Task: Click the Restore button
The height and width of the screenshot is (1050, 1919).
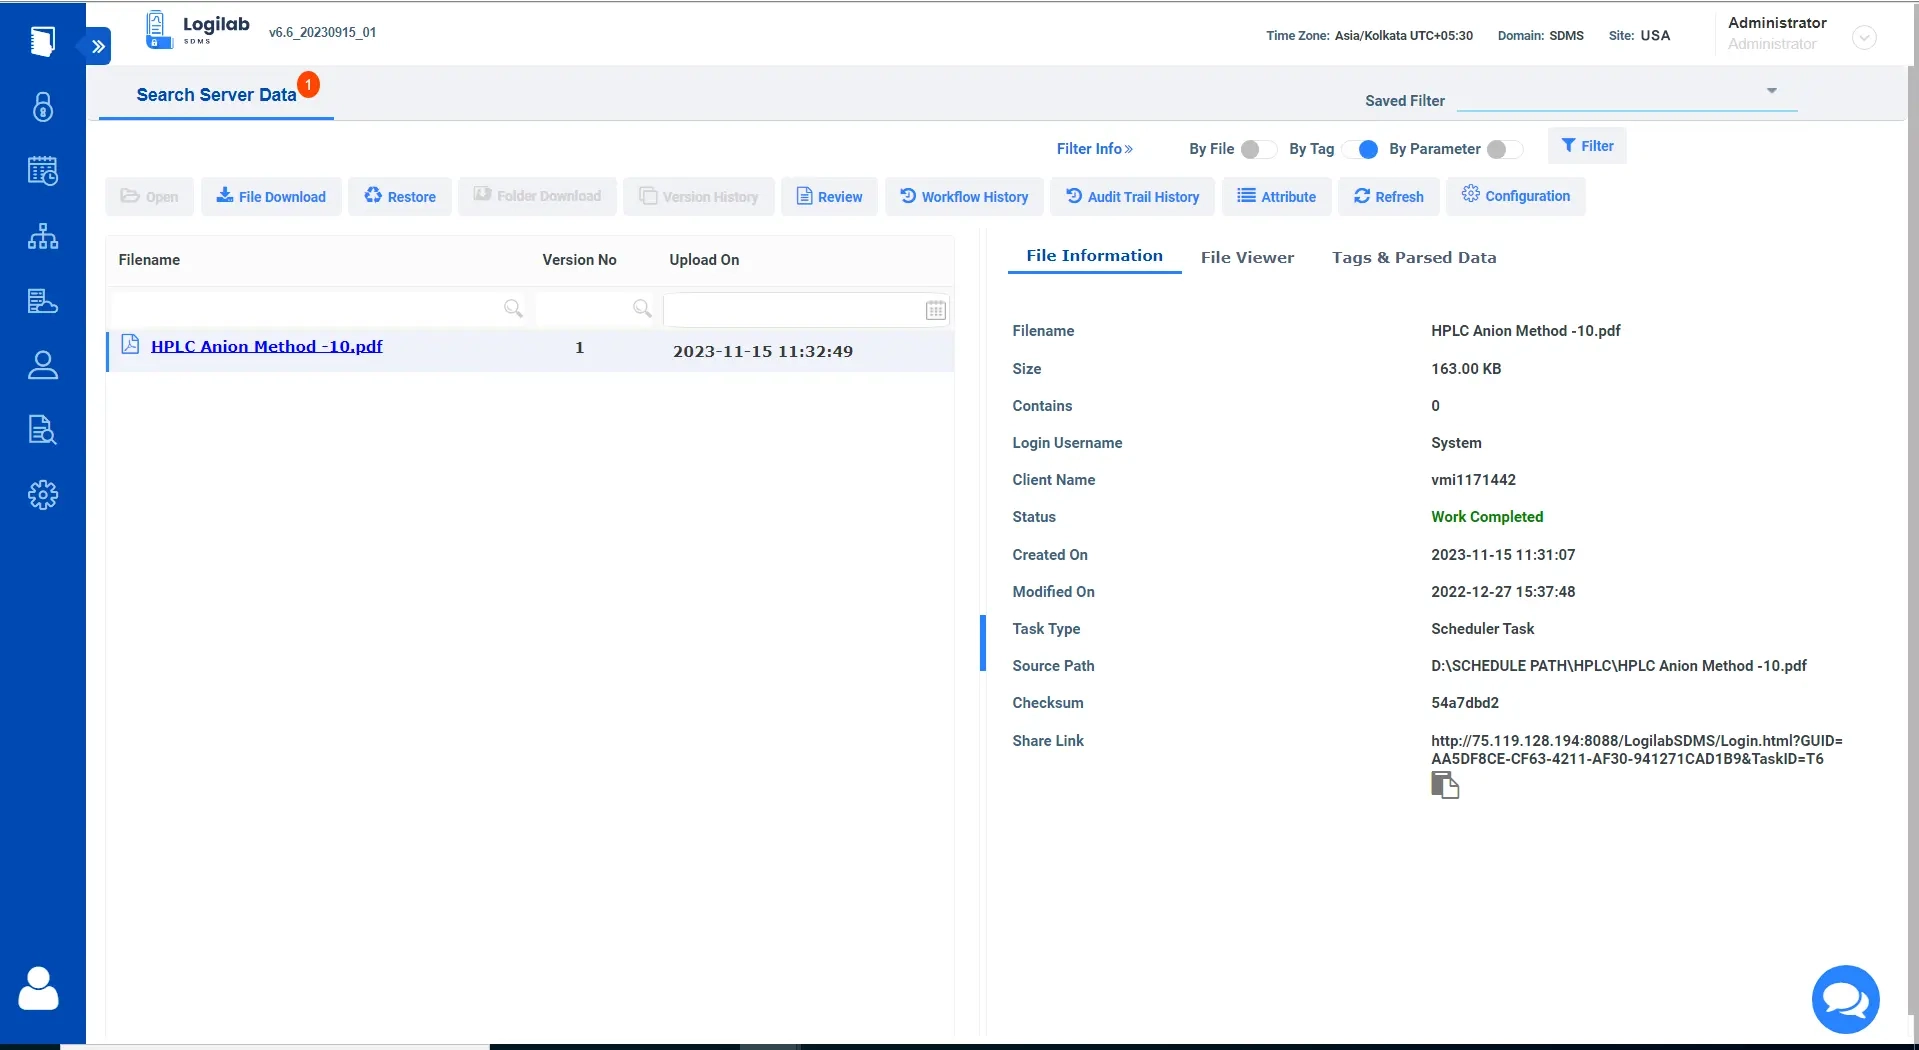Action: 400,197
